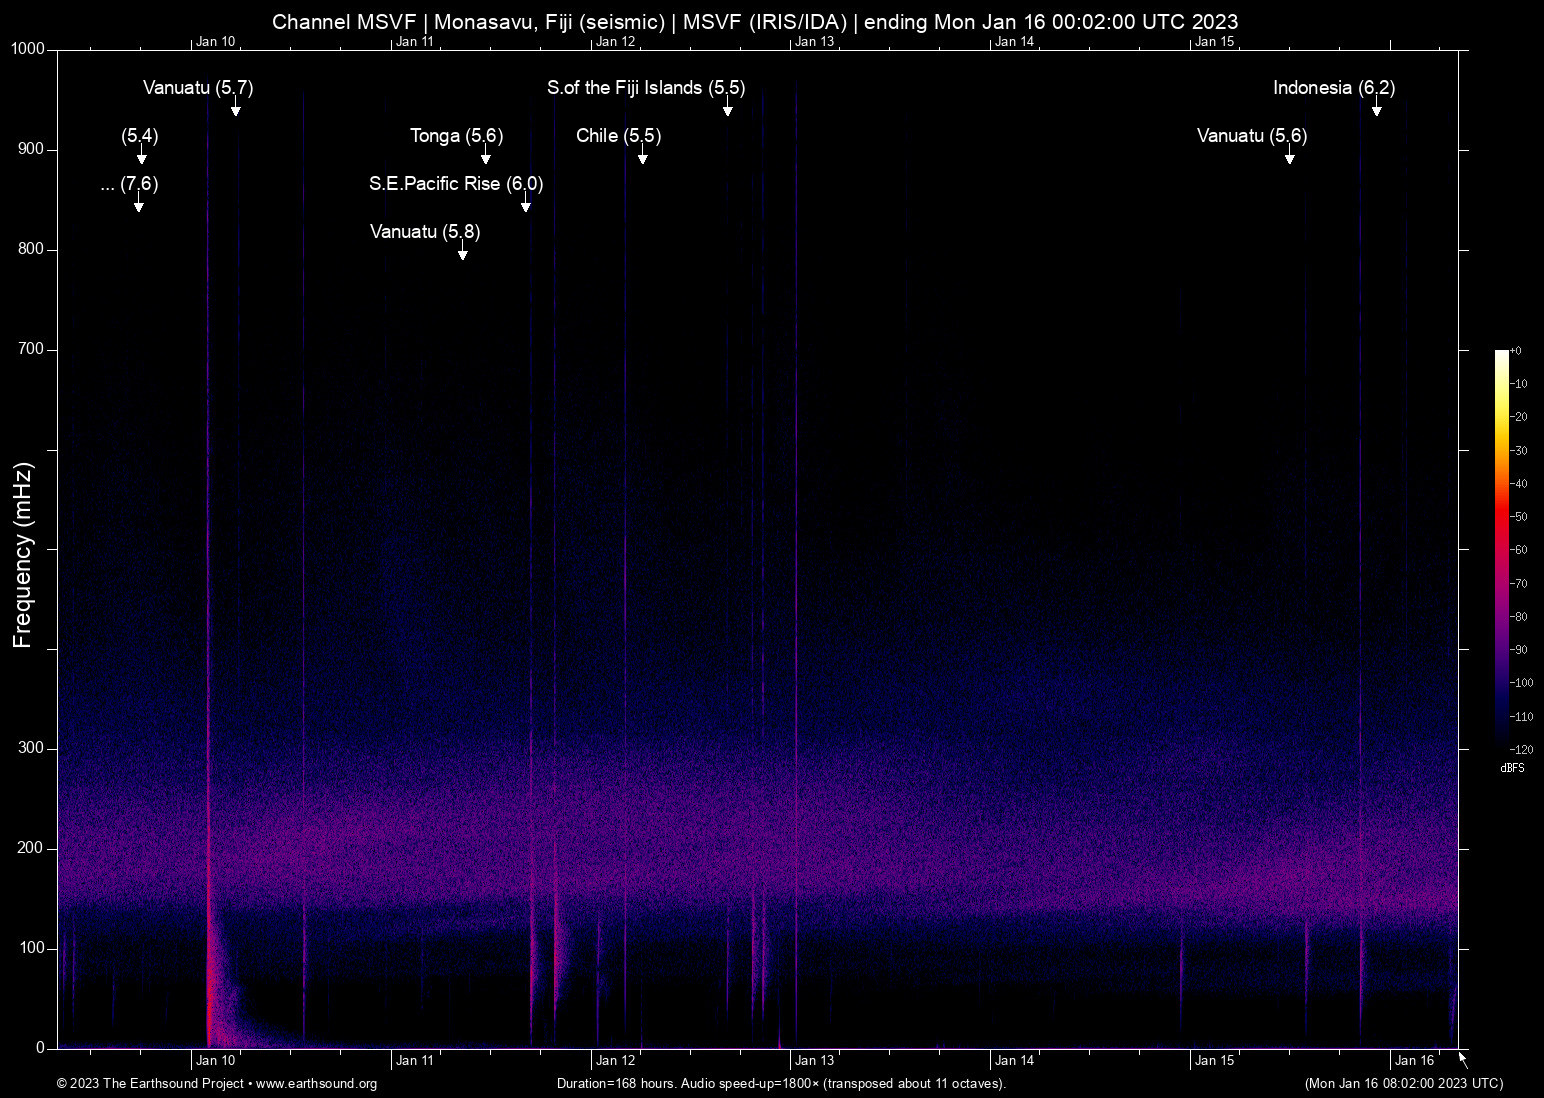Open the www.earthsound.org link in footer
The image size is (1544, 1098).
tap(316, 1084)
